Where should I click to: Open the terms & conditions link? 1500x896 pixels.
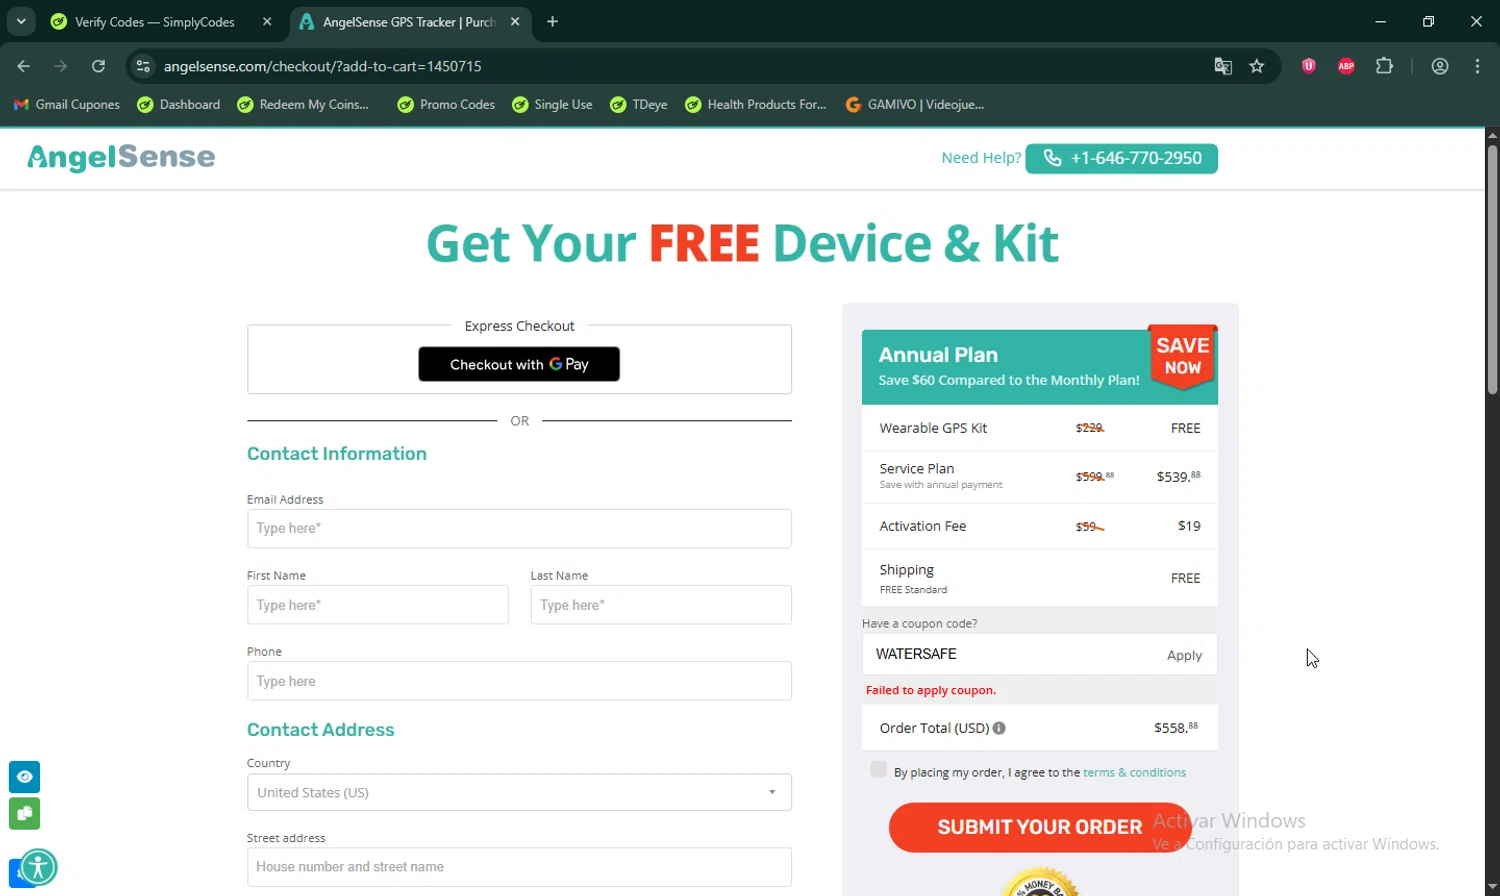pos(1134,772)
